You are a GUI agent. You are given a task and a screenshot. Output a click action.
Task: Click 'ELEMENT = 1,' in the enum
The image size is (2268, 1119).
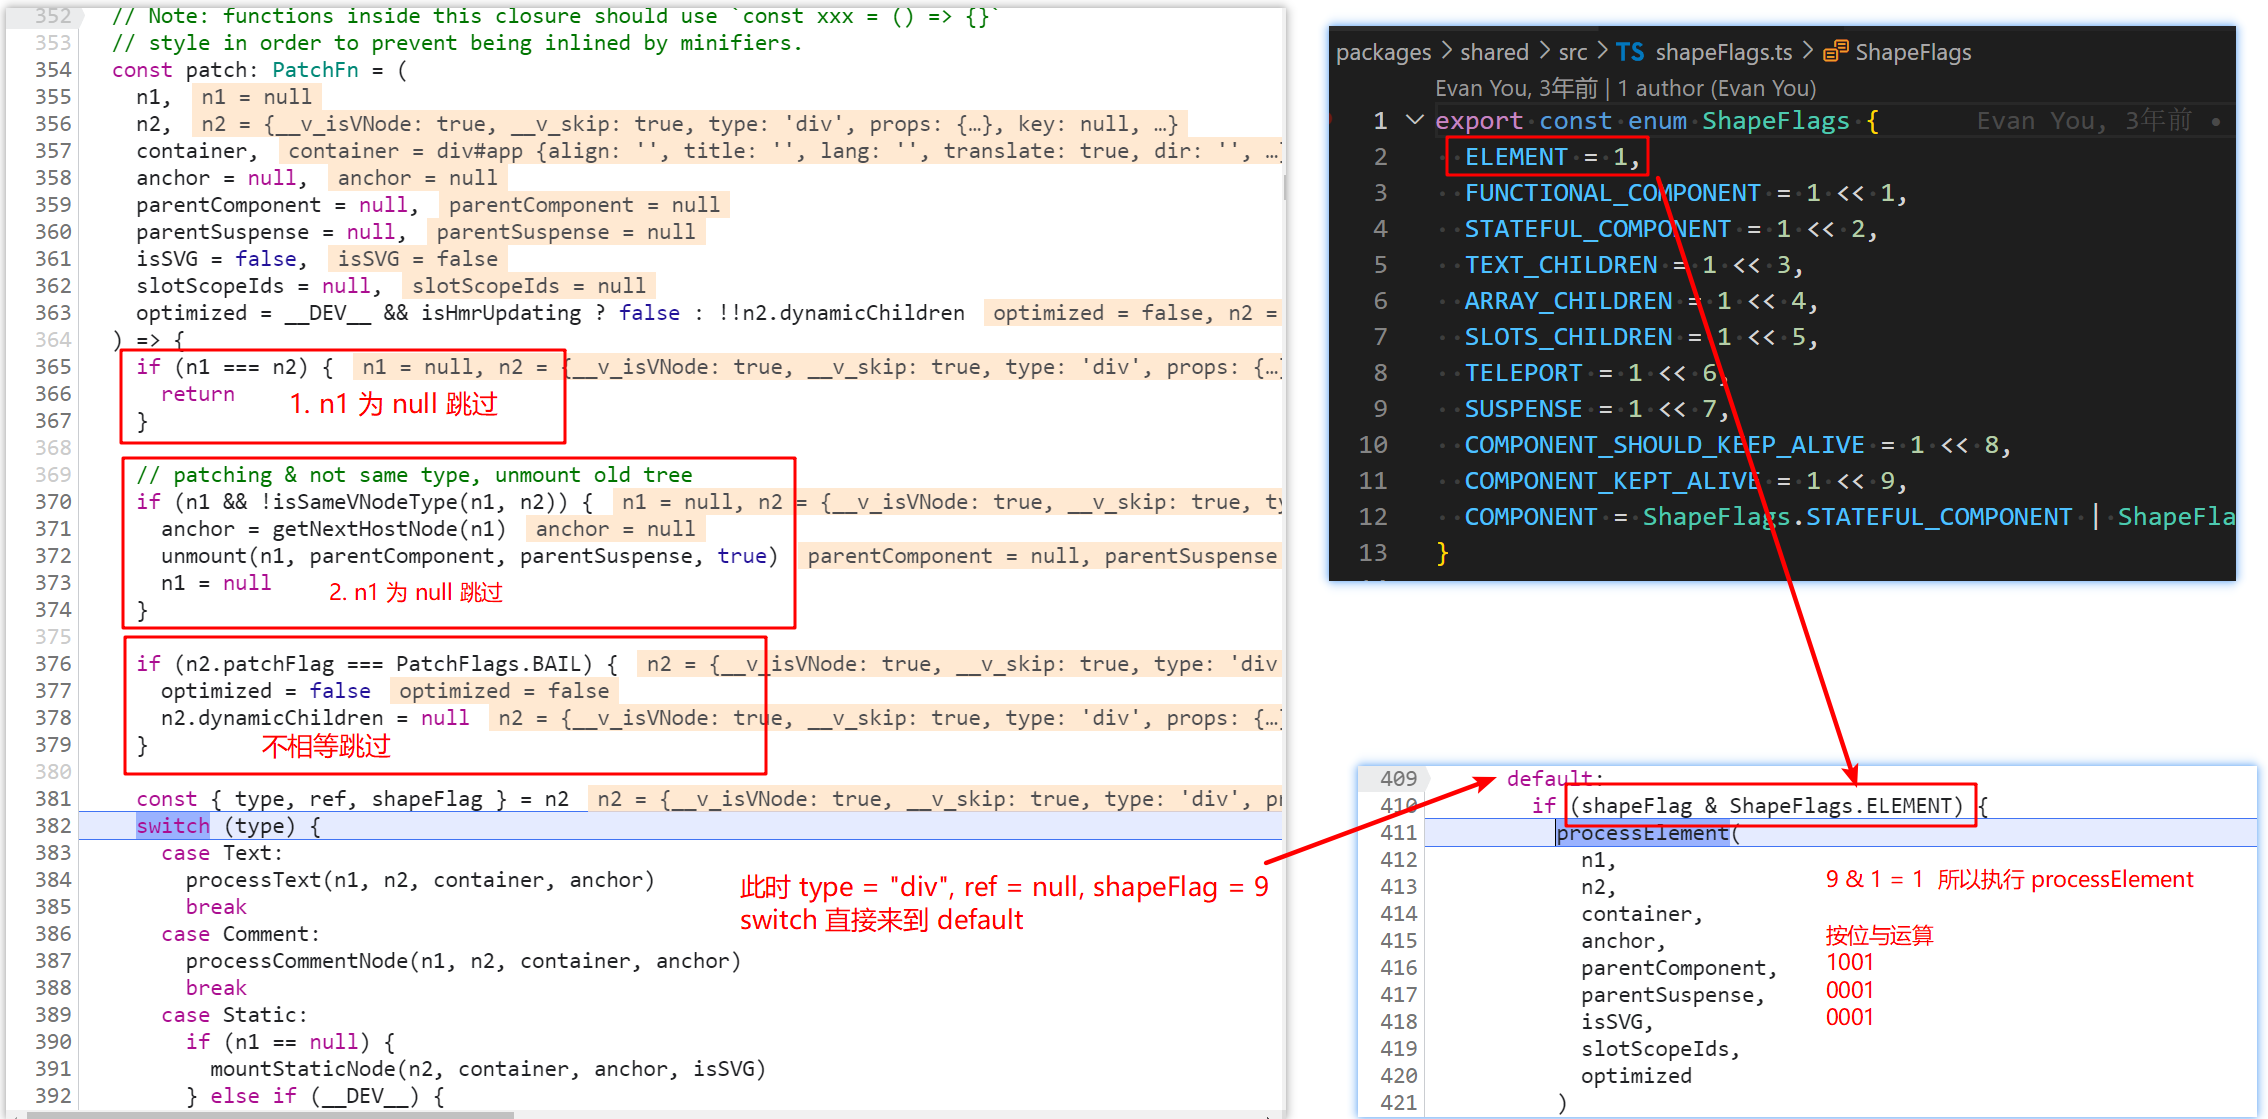(x=1552, y=157)
